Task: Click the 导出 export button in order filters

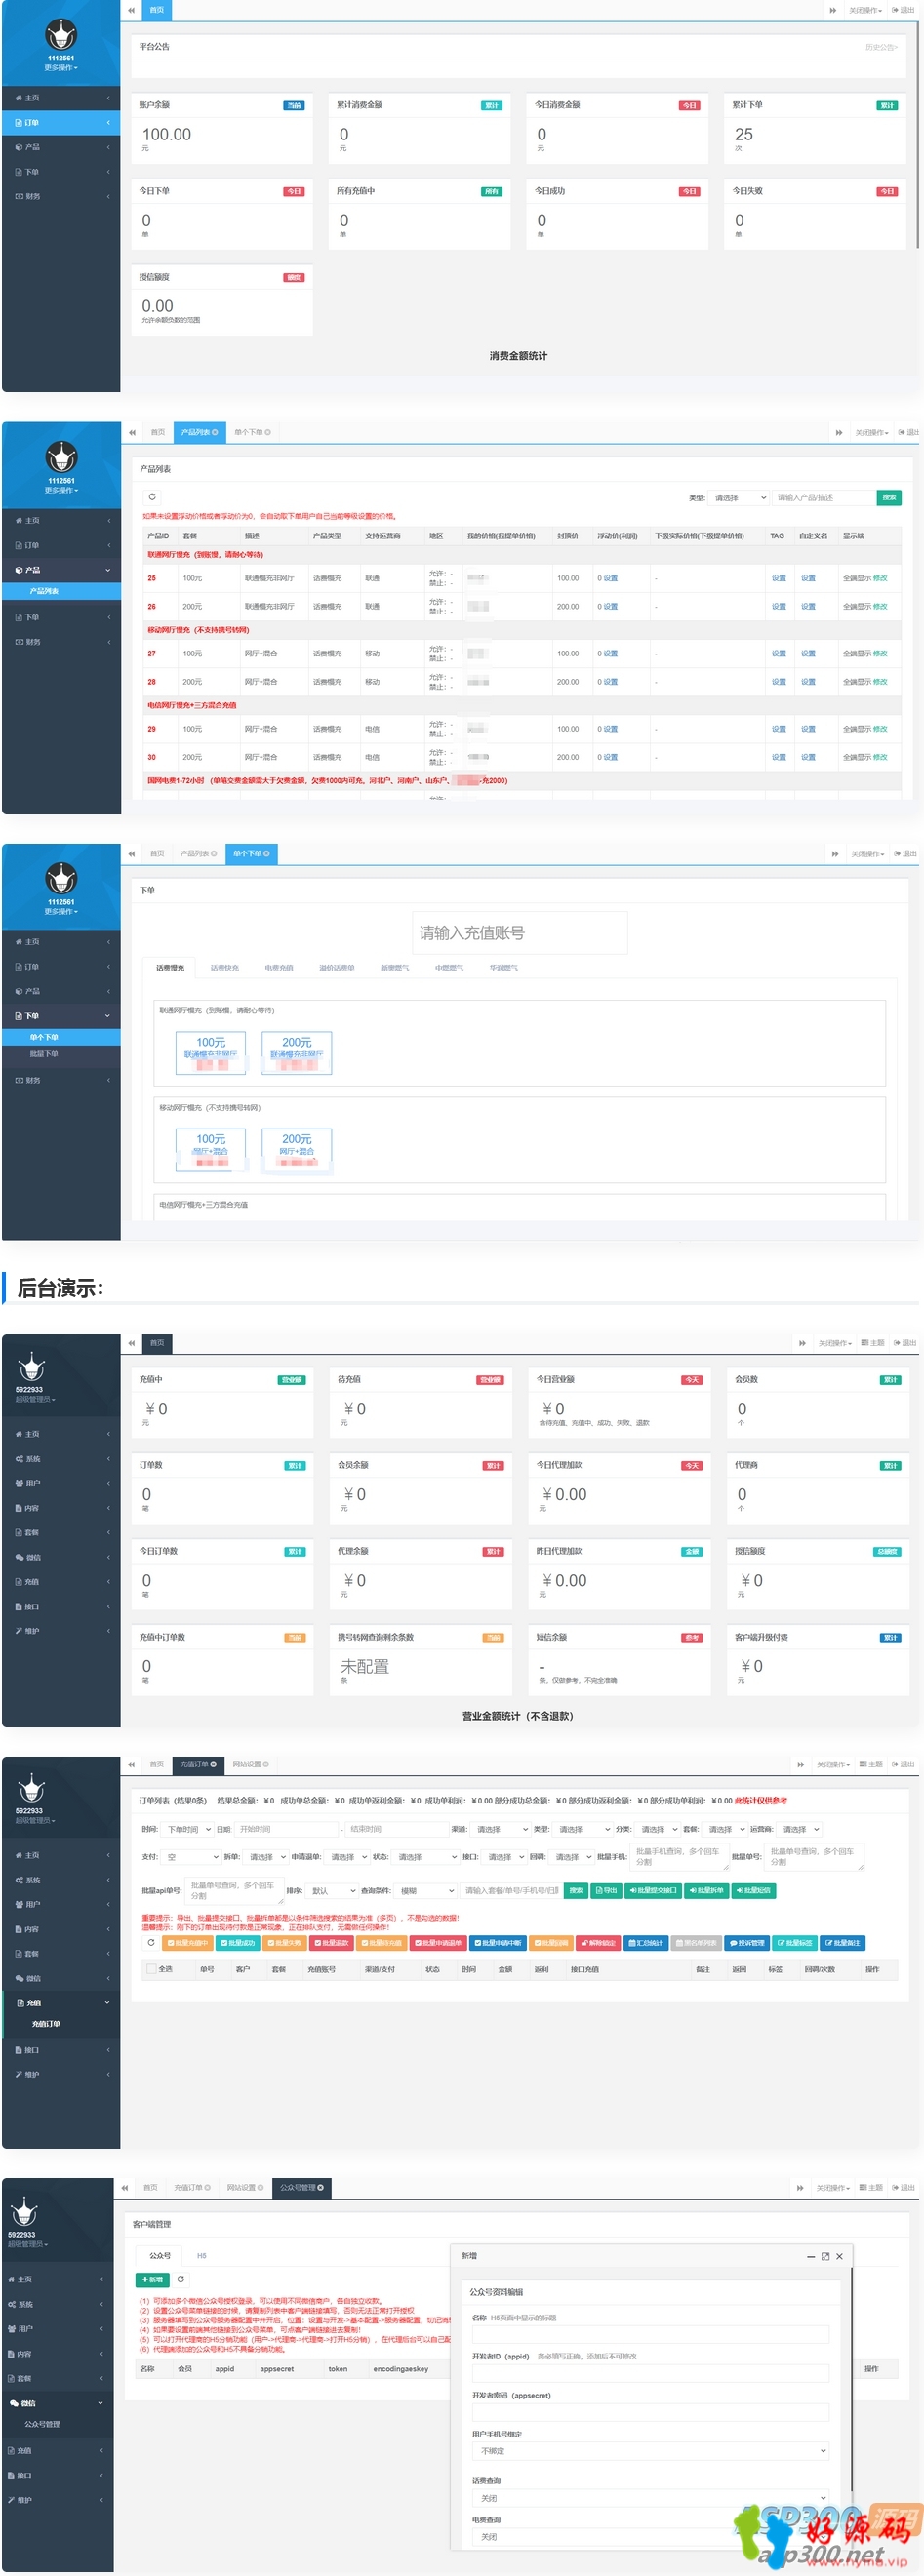Action: (606, 1890)
